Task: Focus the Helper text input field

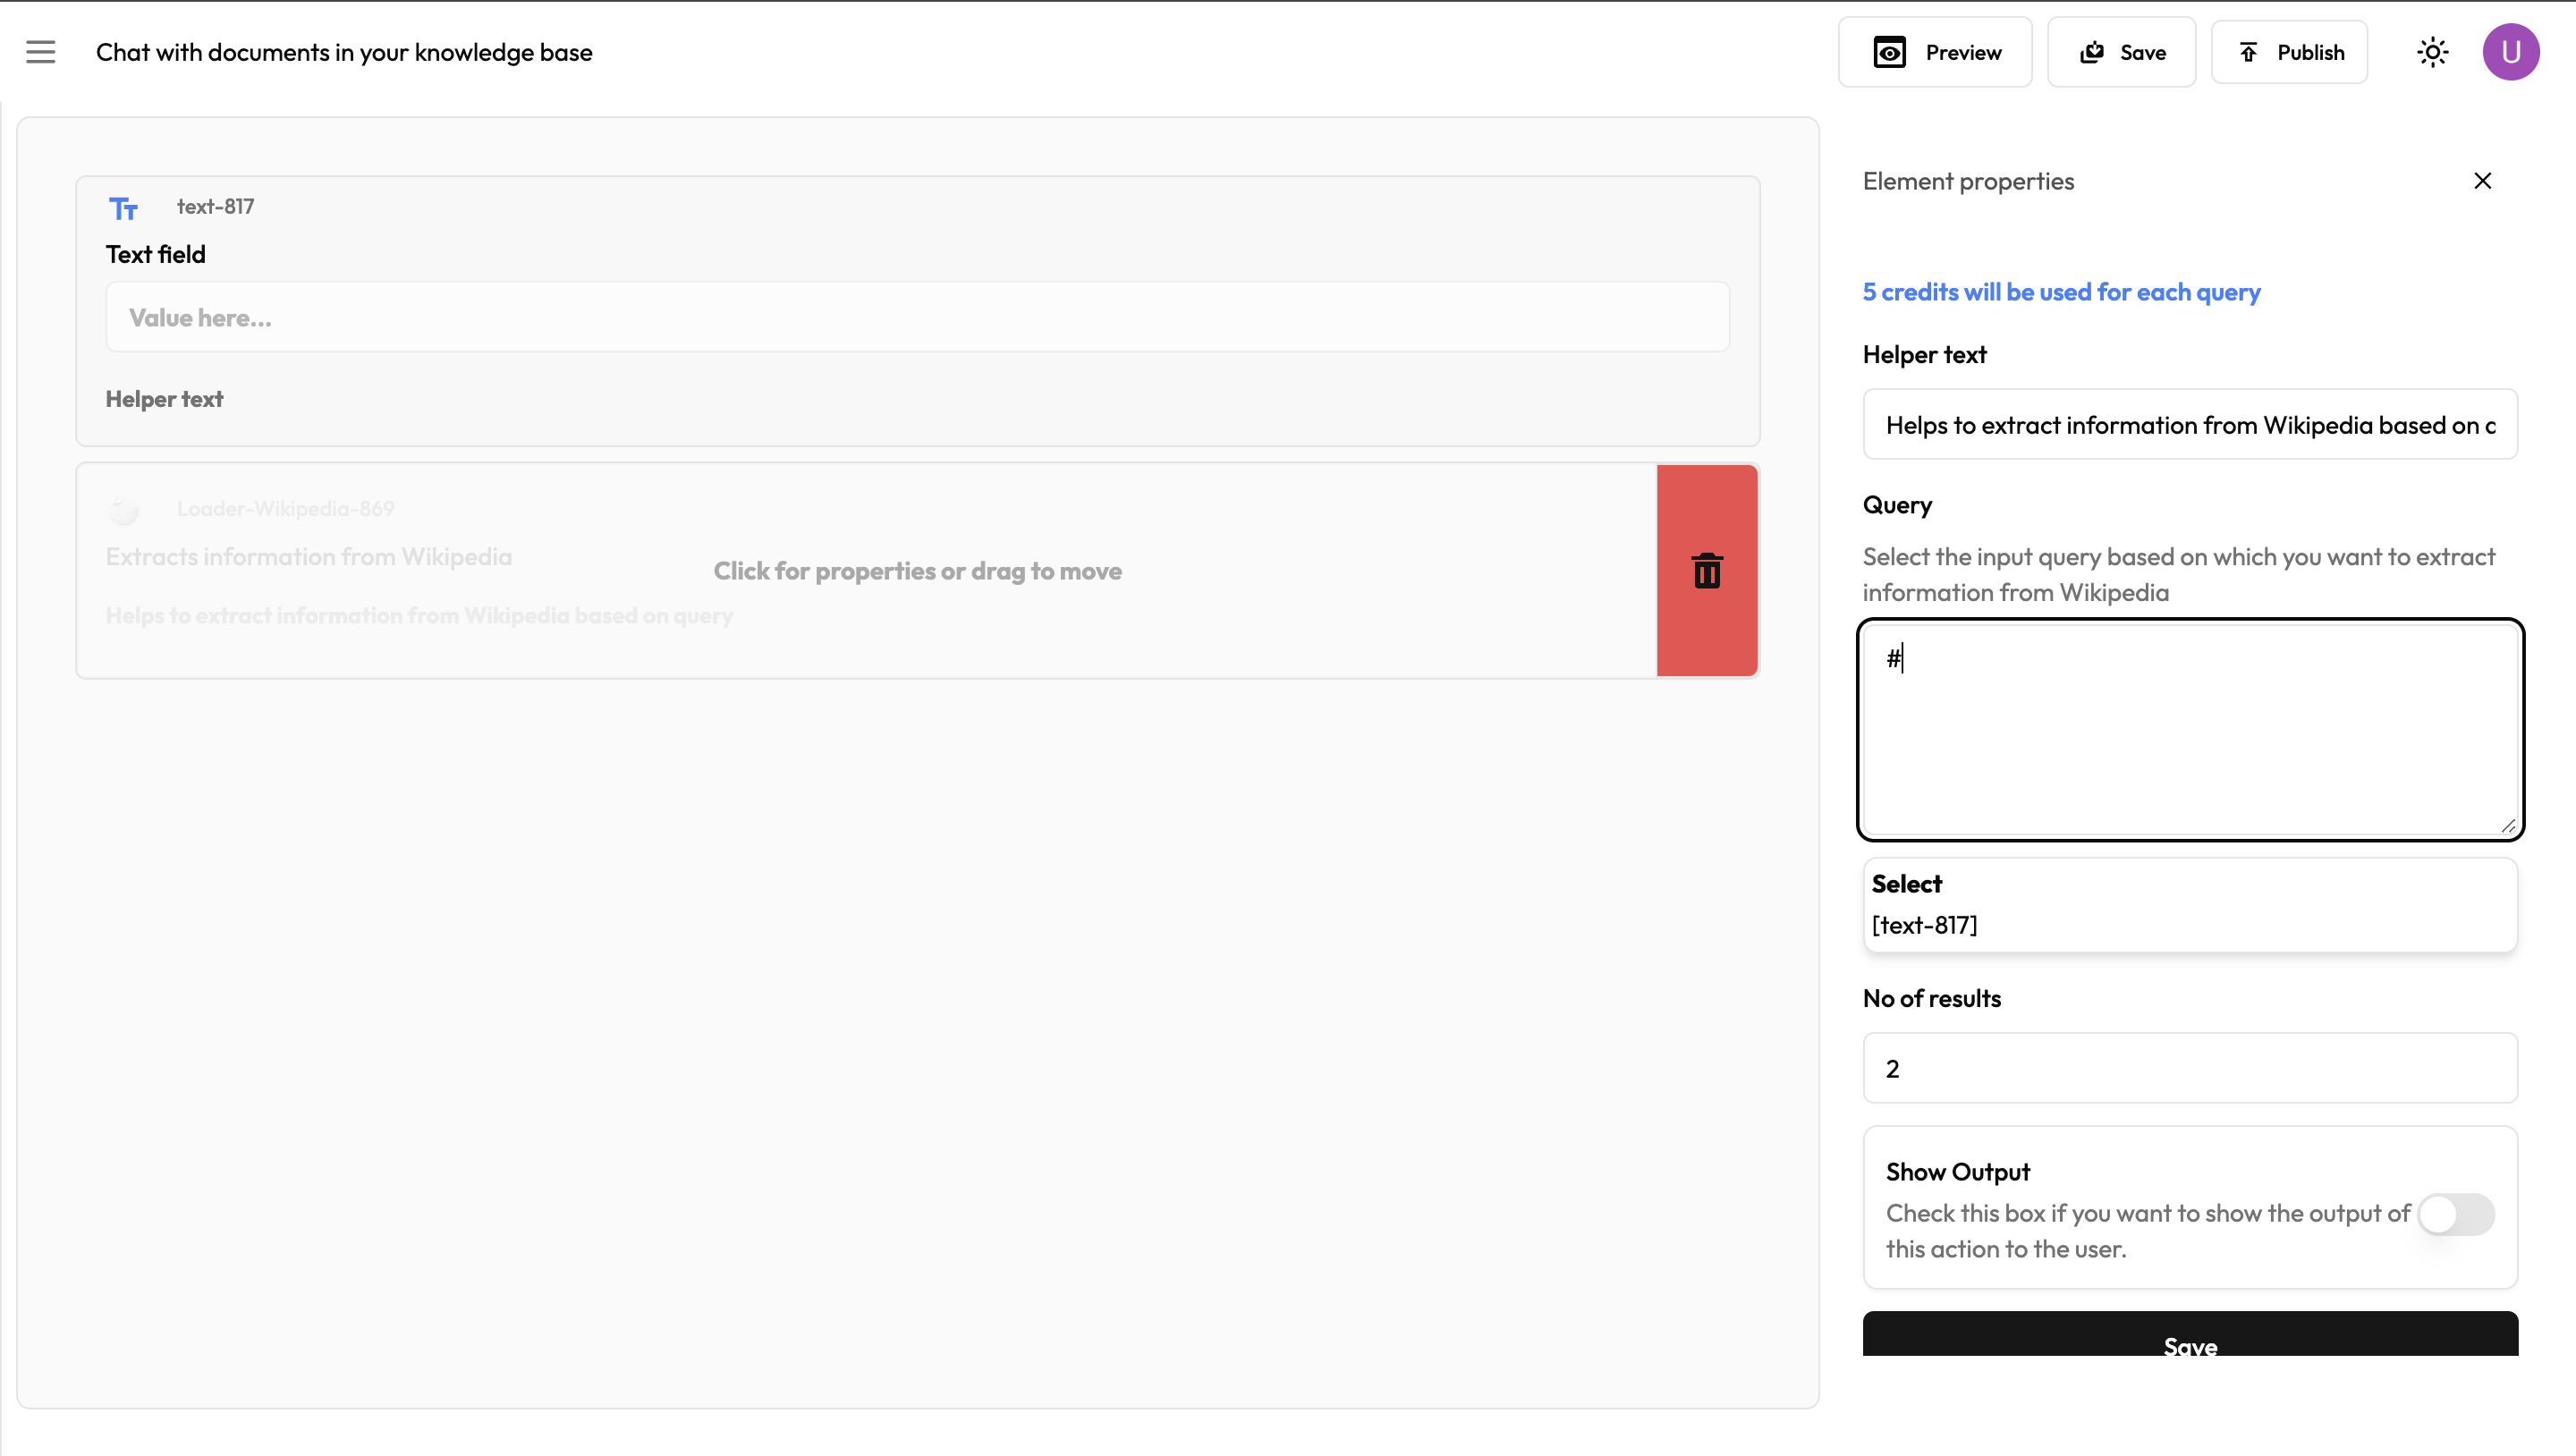Action: [2189, 425]
